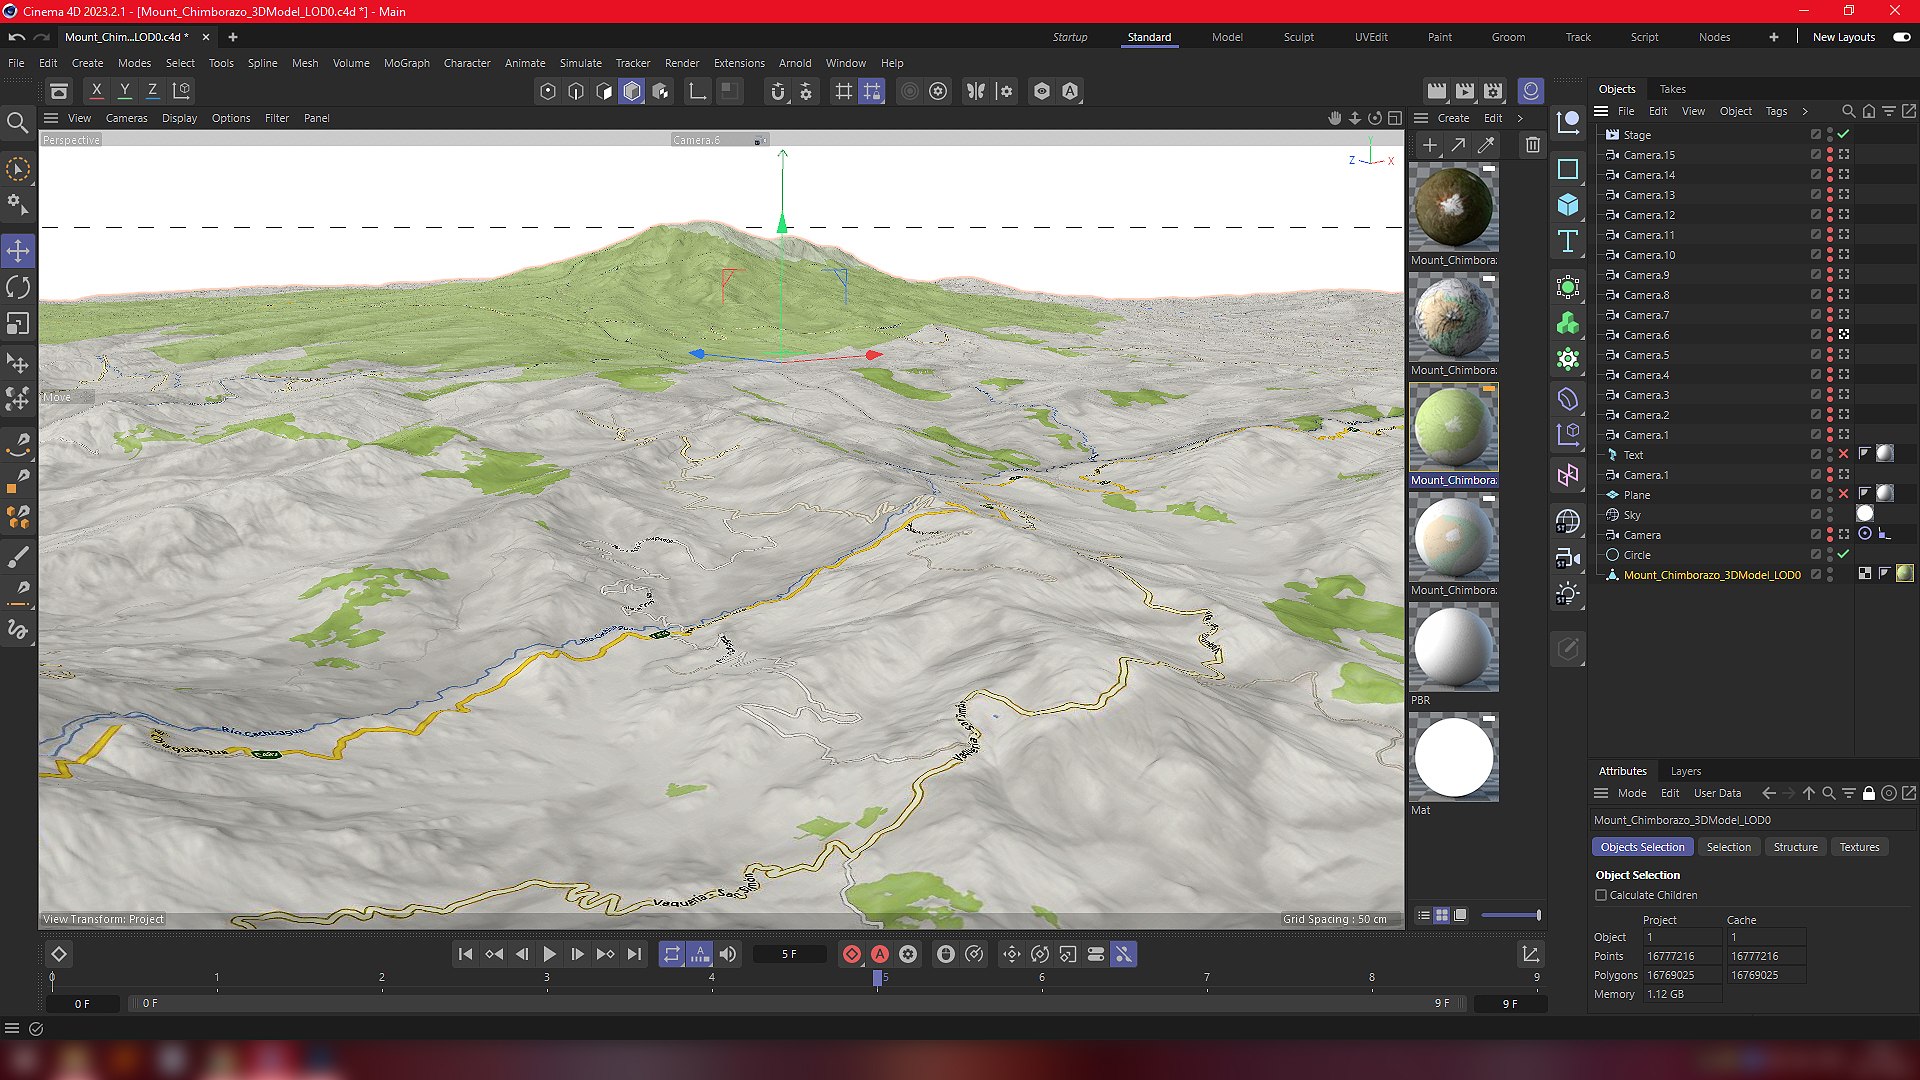Screen dimensions: 1920x1080
Task: Click the Structure attribute button
Action: [1795, 847]
